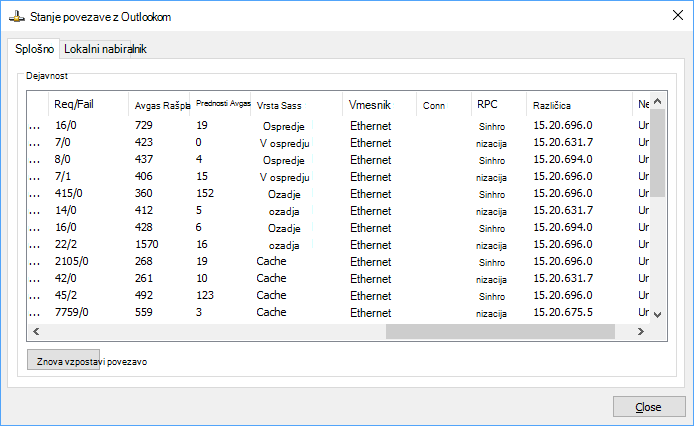Click the vertical scrollbar thumb

[658, 153]
